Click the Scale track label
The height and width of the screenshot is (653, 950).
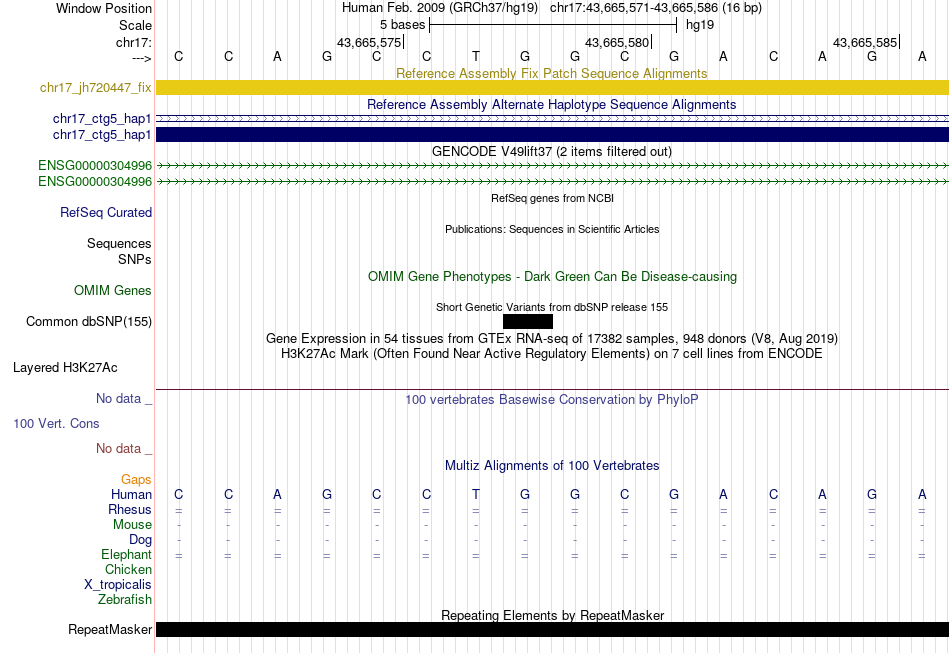(135, 25)
